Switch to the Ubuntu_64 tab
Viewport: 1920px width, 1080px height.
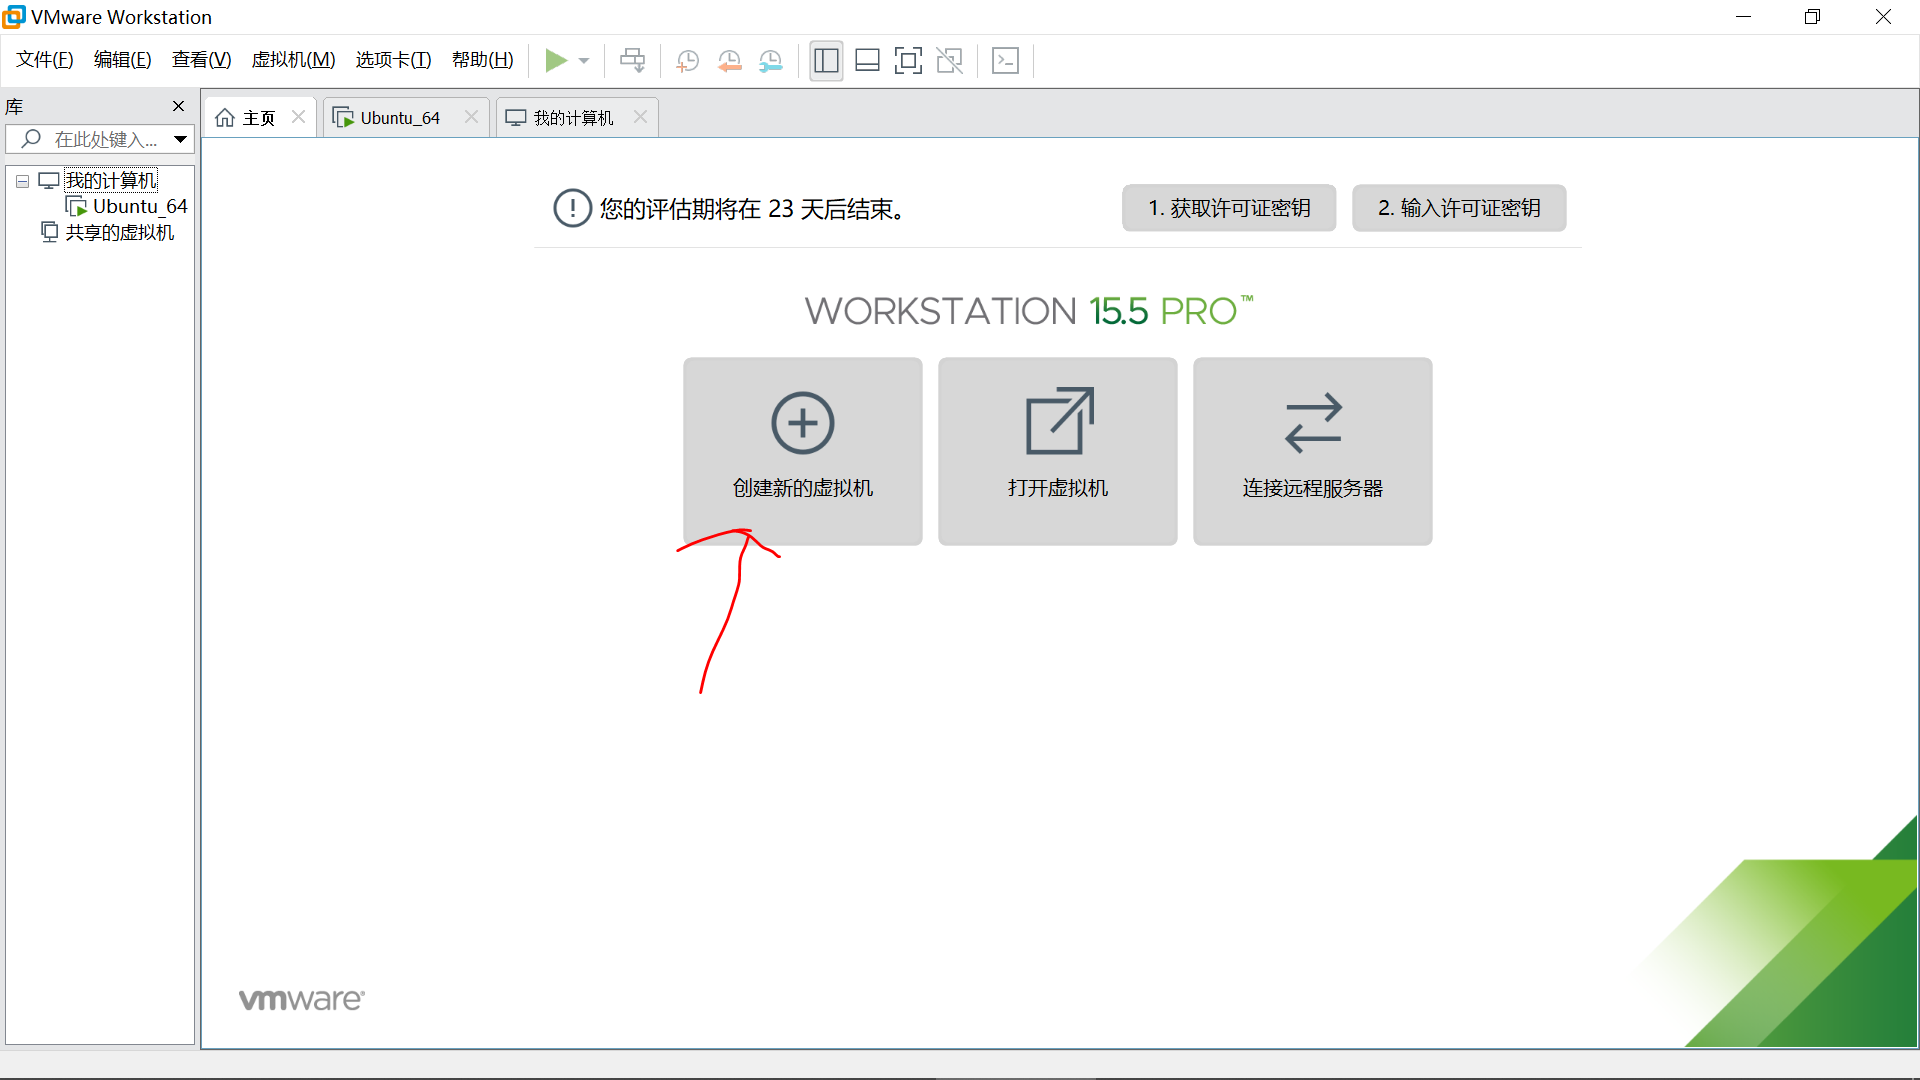tap(400, 118)
